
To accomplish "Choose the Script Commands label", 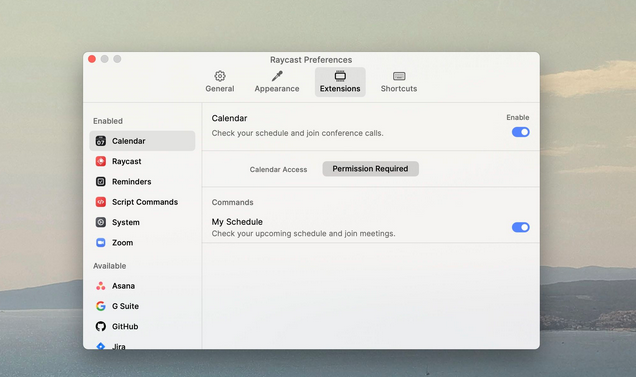I will 145,202.
